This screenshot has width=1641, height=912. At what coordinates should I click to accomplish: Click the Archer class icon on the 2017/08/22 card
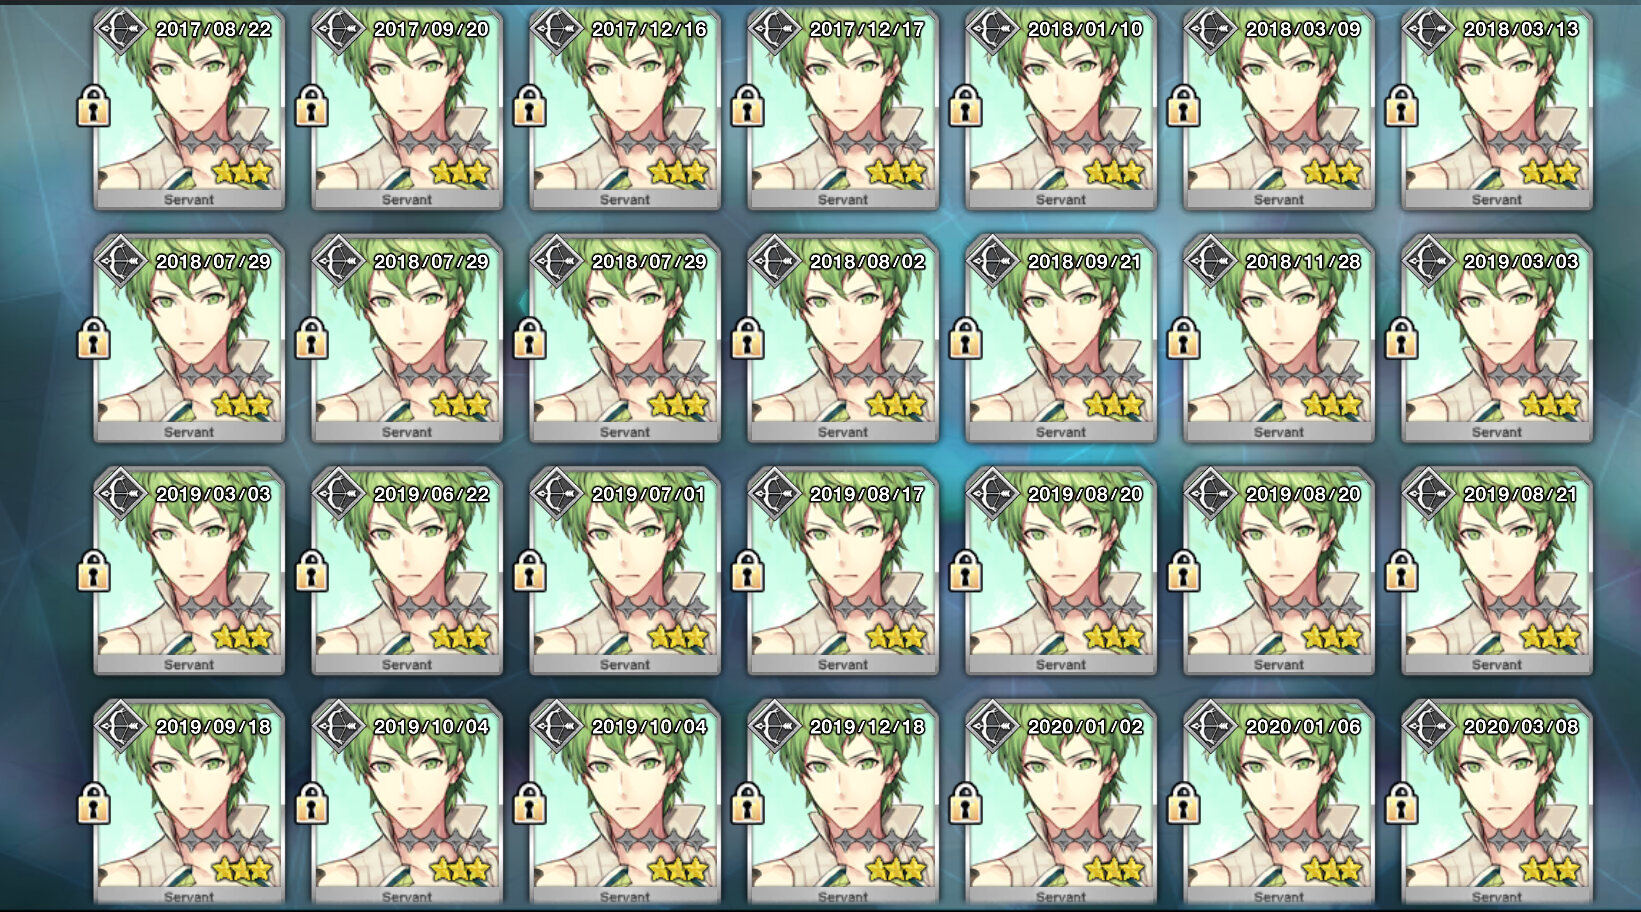click(x=121, y=31)
